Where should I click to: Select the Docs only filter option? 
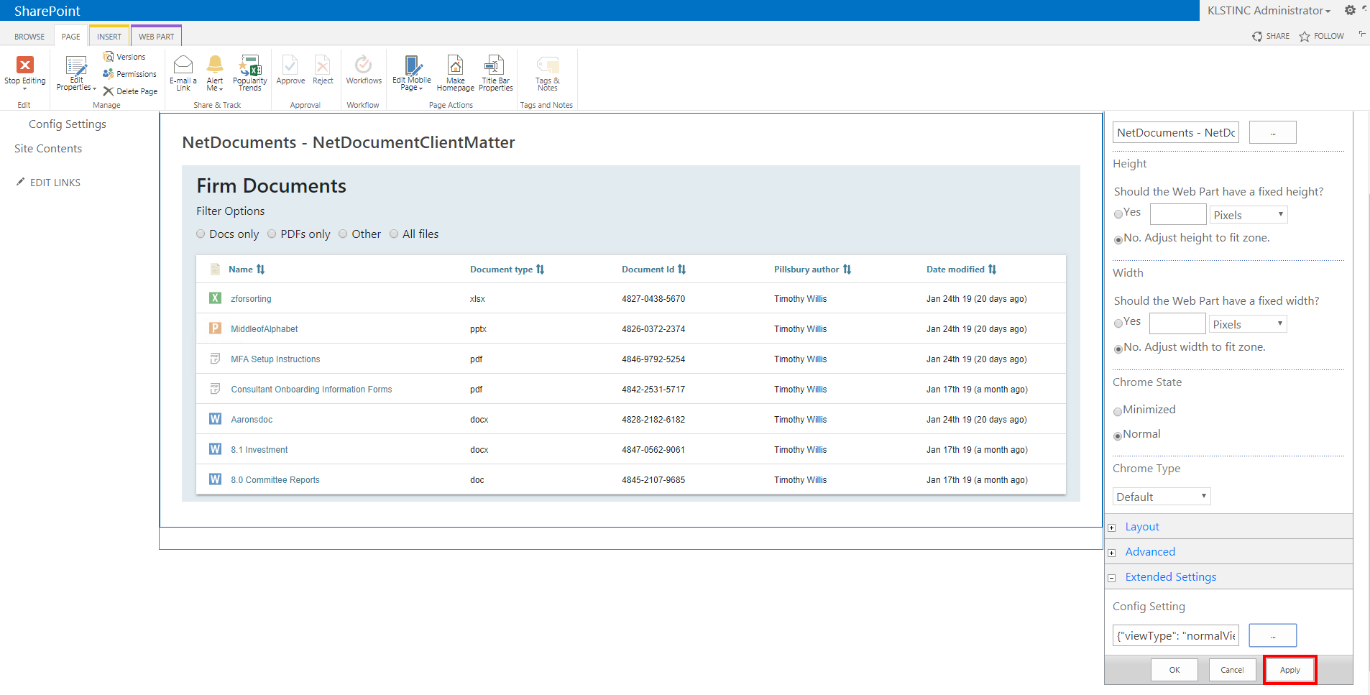coord(201,234)
